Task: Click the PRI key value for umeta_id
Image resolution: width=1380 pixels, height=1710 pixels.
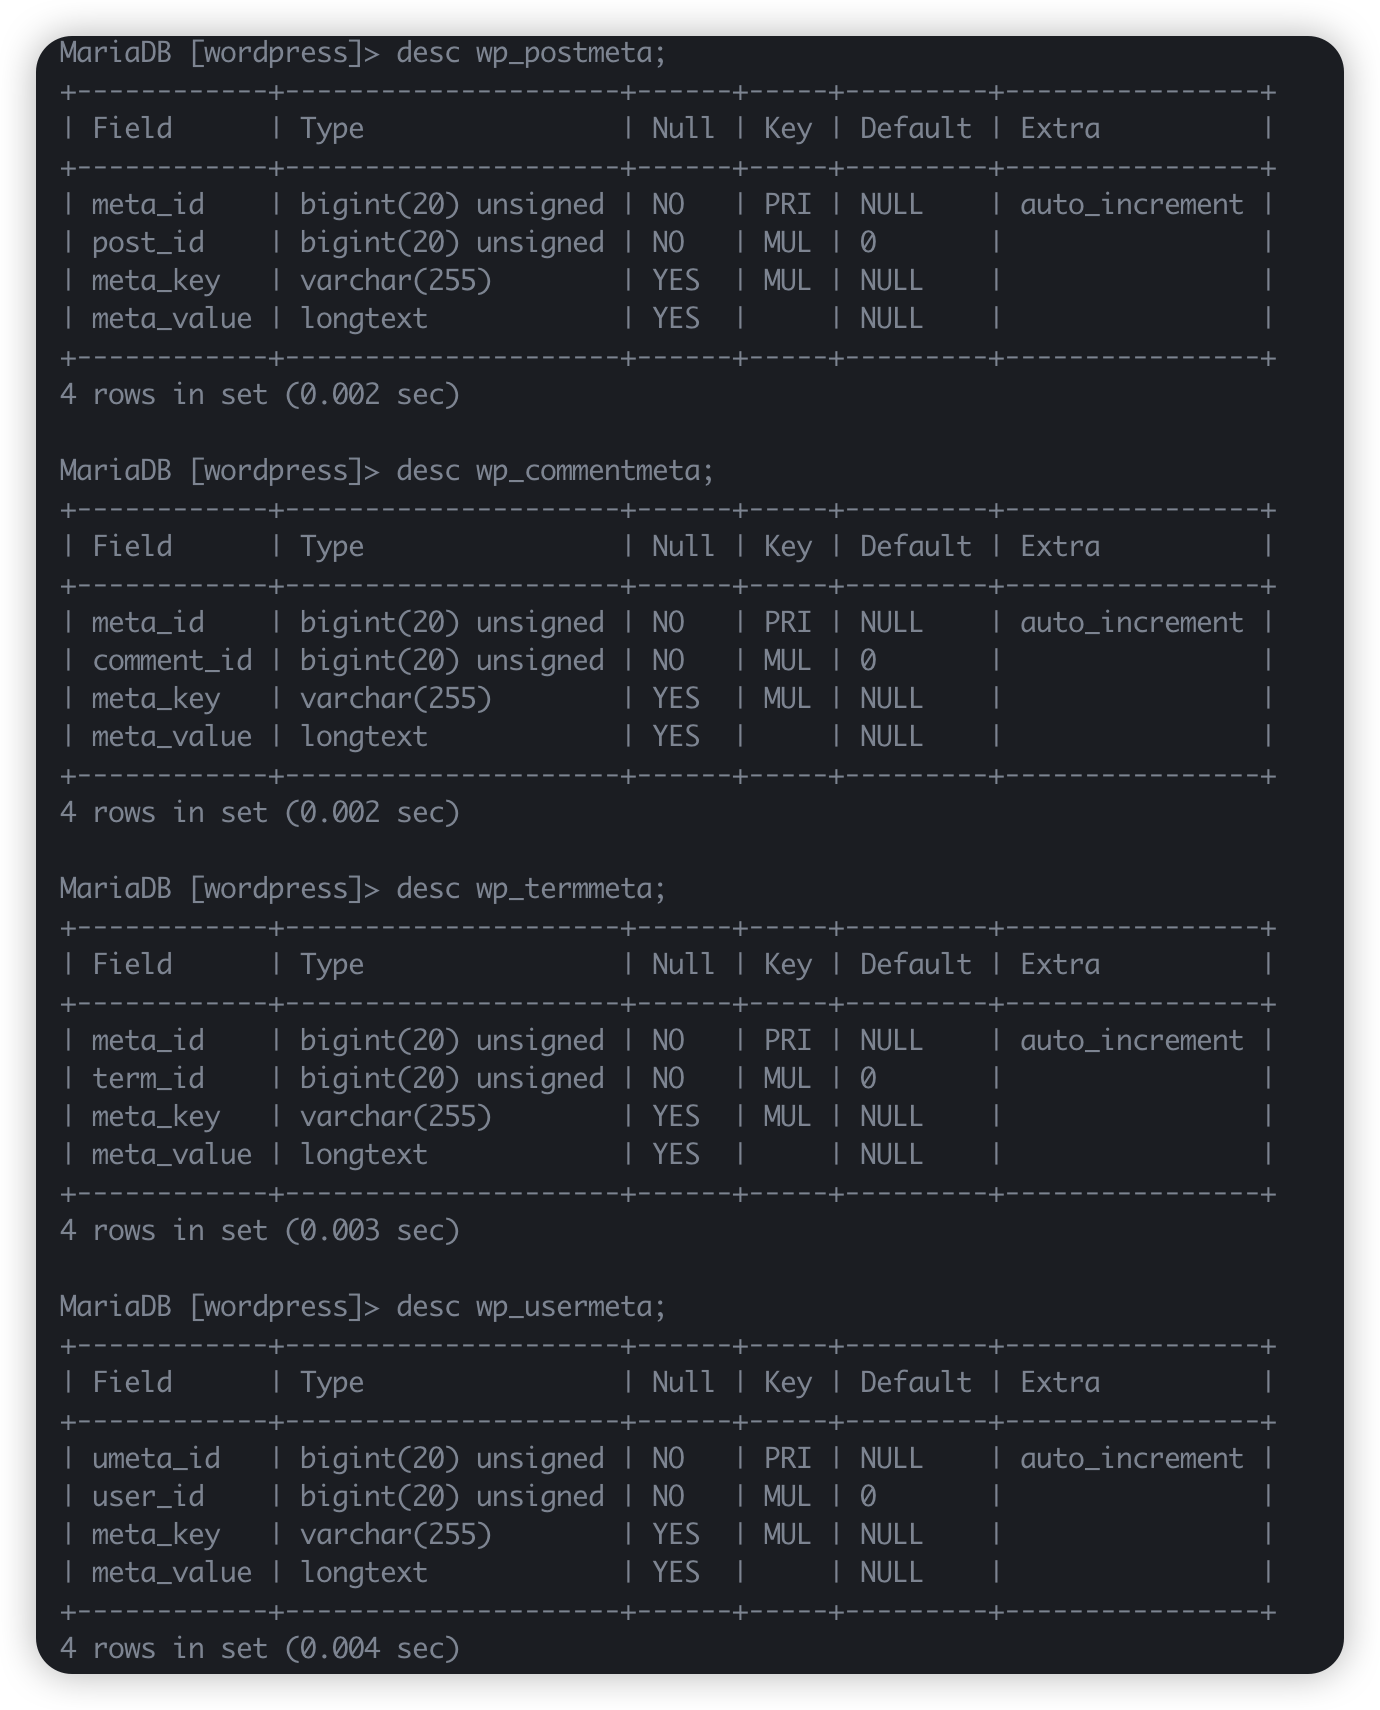Action: click(x=787, y=1459)
